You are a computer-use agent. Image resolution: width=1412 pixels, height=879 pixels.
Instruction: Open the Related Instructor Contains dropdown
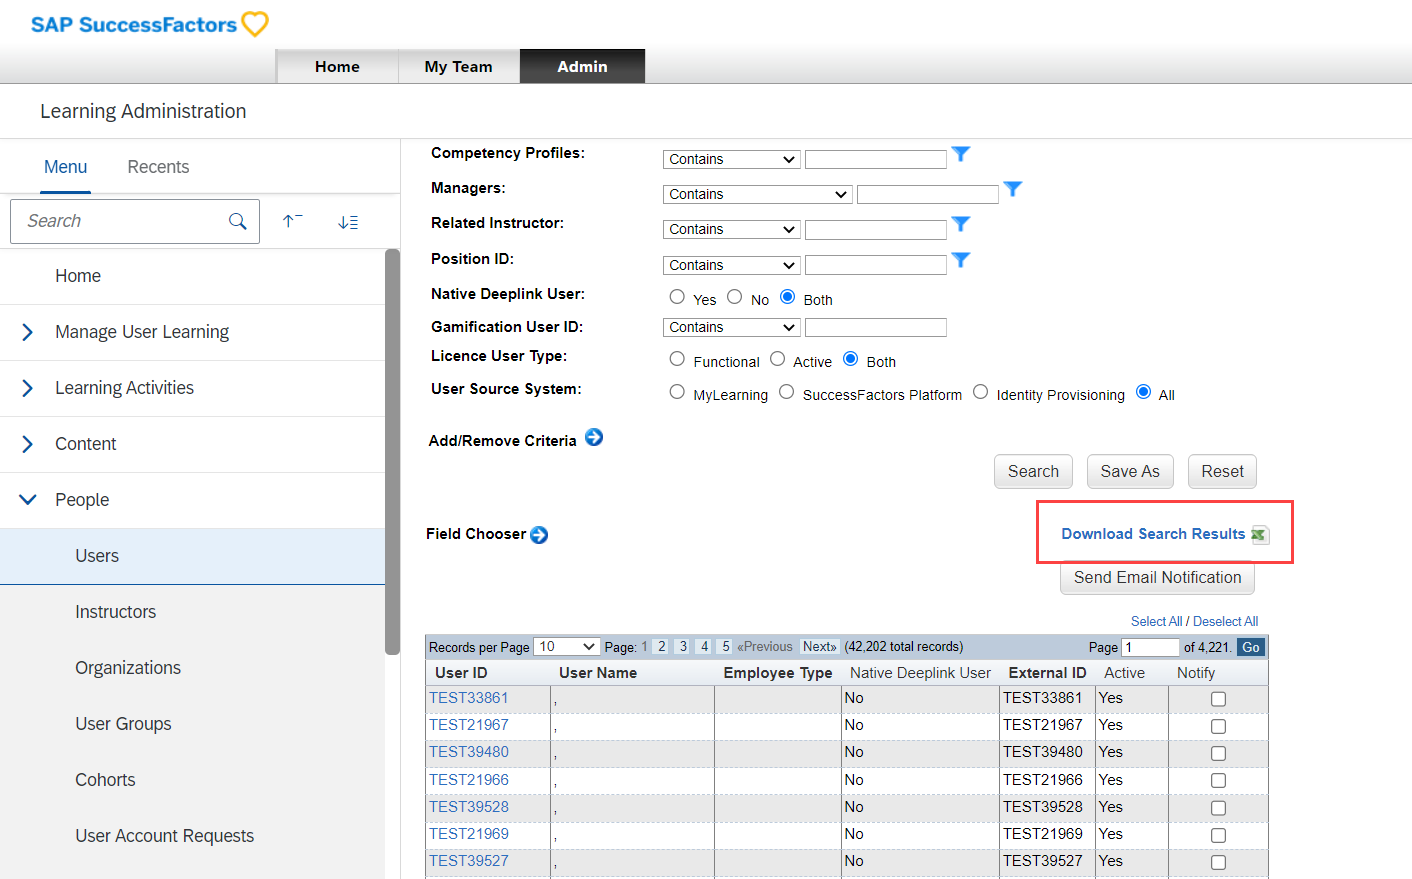[x=731, y=229]
